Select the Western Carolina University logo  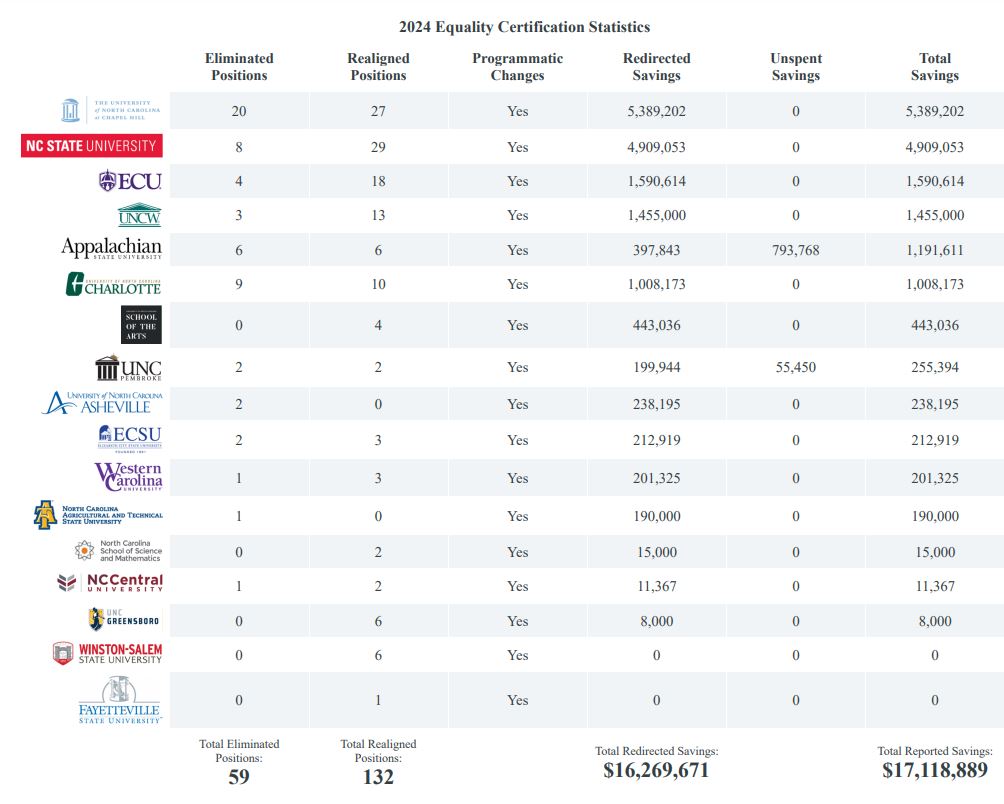(x=128, y=477)
